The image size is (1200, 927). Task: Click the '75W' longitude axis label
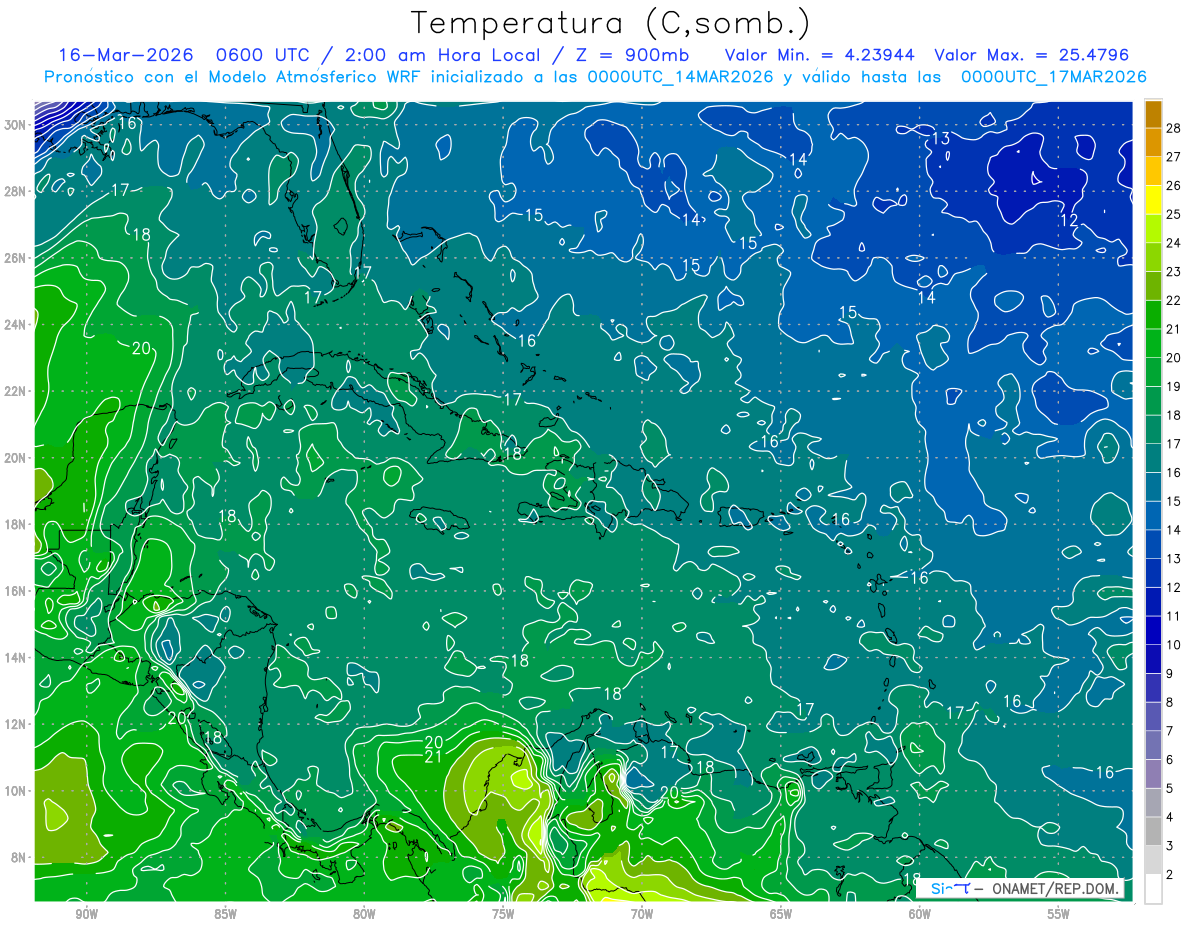tap(503, 915)
